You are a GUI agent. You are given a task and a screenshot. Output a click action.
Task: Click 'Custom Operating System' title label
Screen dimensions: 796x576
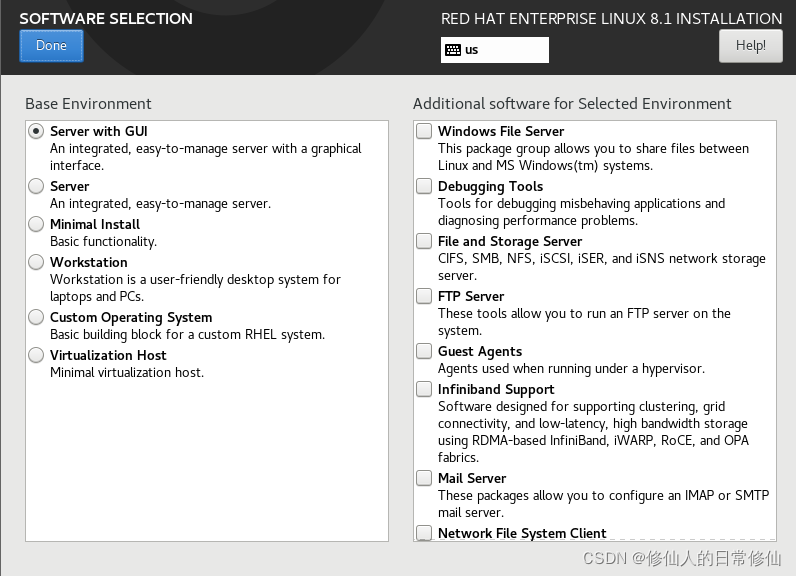tap(131, 318)
